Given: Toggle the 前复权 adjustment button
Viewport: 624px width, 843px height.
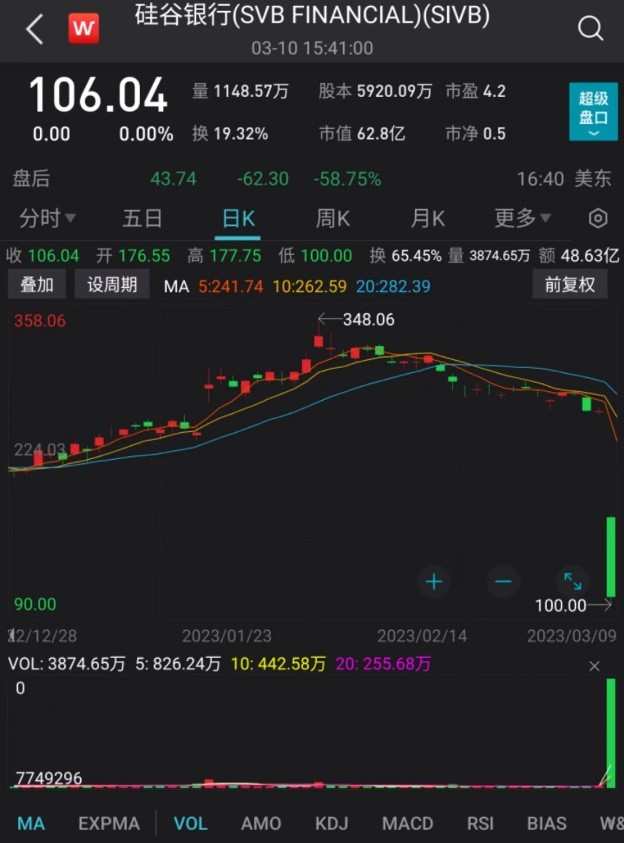Looking at the screenshot, I should click(x=570, y=284).
